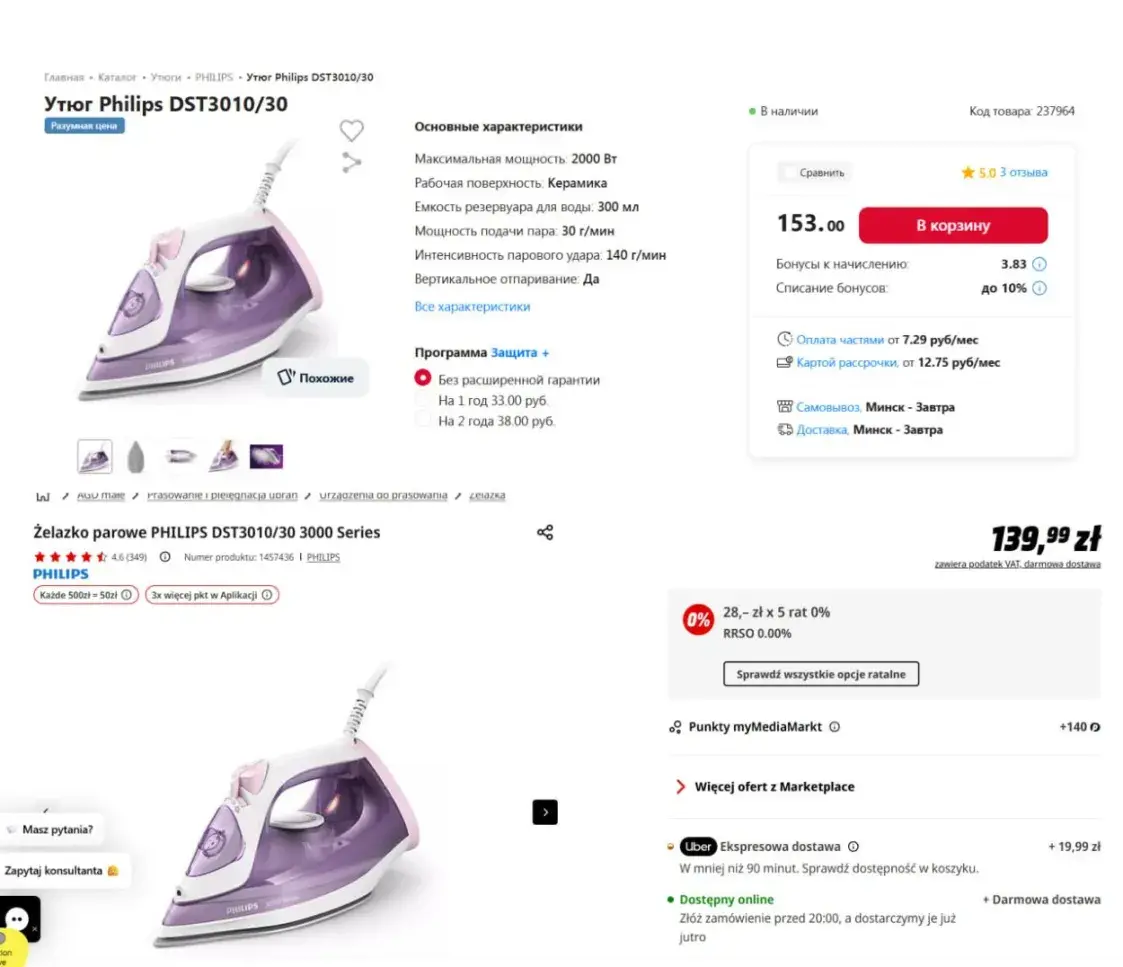Expand Więcej ofert z Marketplace
Viewport: 1123px width, 967px height.
pos(774,787)
